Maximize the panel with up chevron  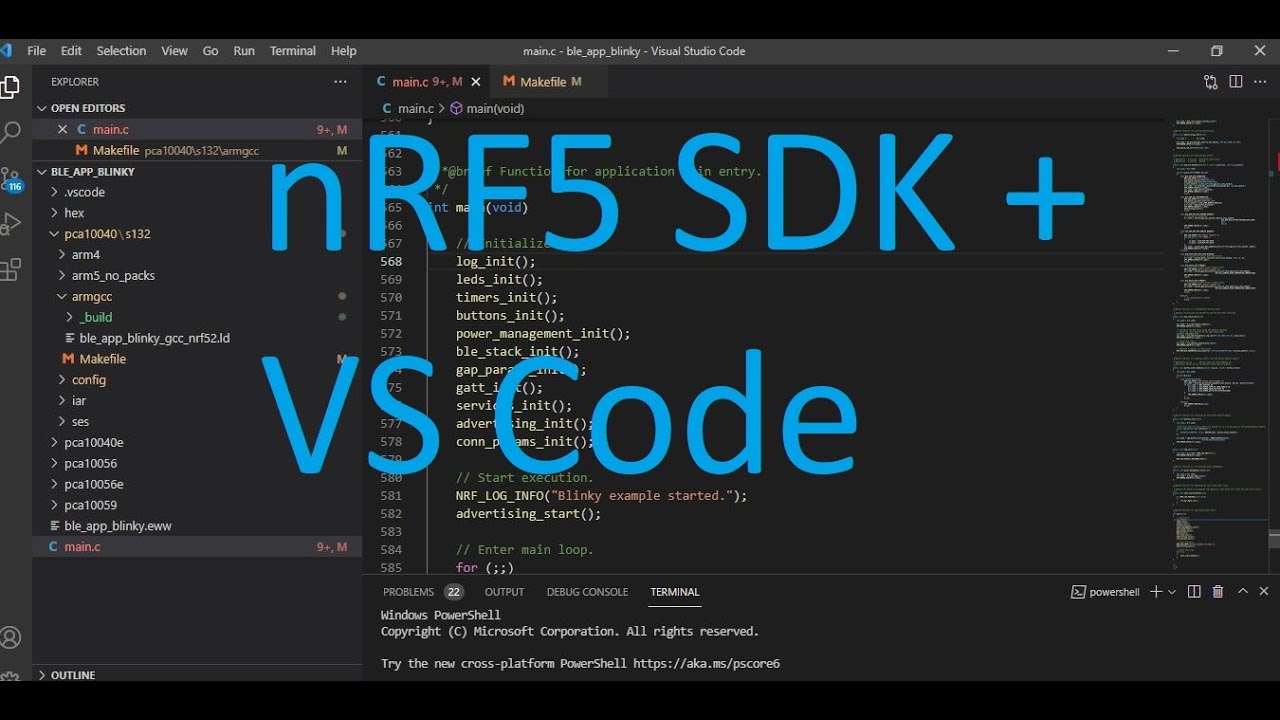click(x=1243, y=592)
